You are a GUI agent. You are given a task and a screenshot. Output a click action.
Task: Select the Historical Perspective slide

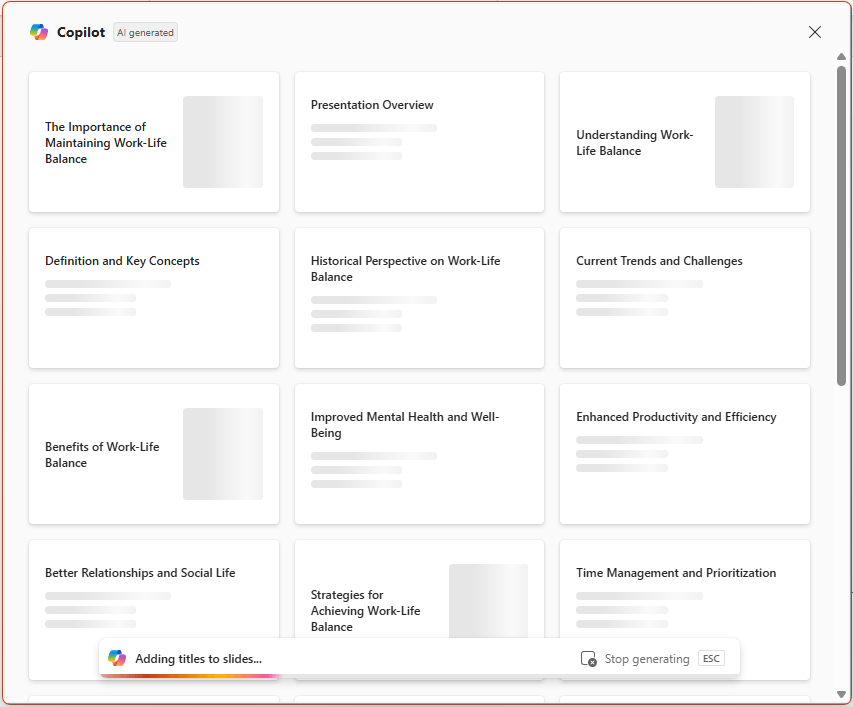(x=419, y=297)
